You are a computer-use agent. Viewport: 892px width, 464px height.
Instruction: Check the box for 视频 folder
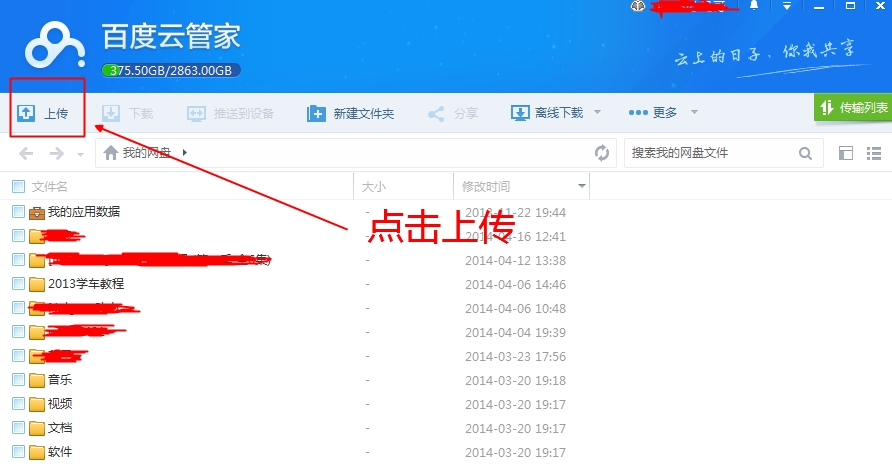pos(19,404)
